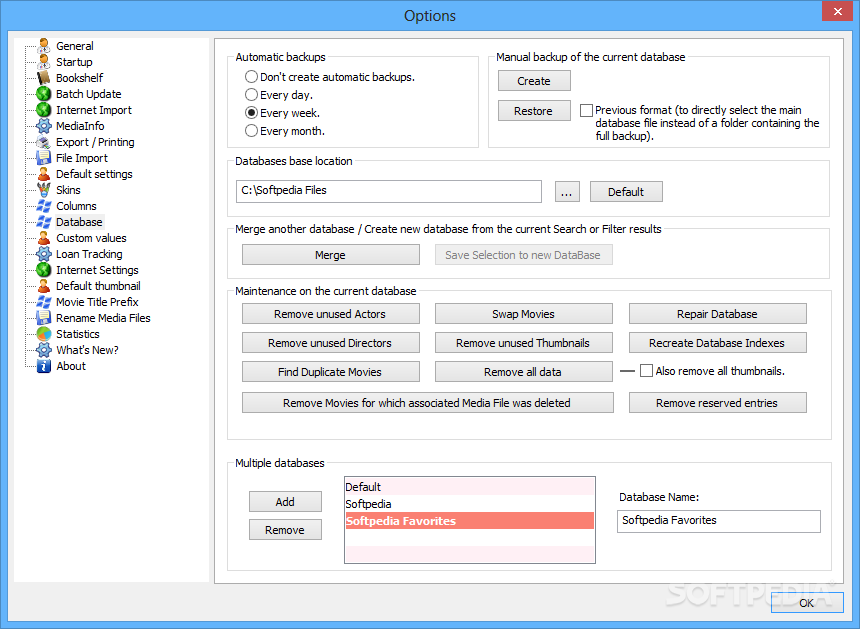The height and width of the screenshot is (629, 860).
Task: Click the Remove all data button
Action: 524,372
